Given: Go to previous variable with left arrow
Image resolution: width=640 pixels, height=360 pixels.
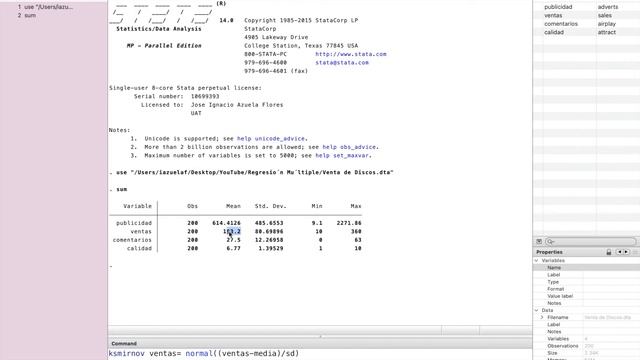Looking at the screenshot, I should coord(619,252).
